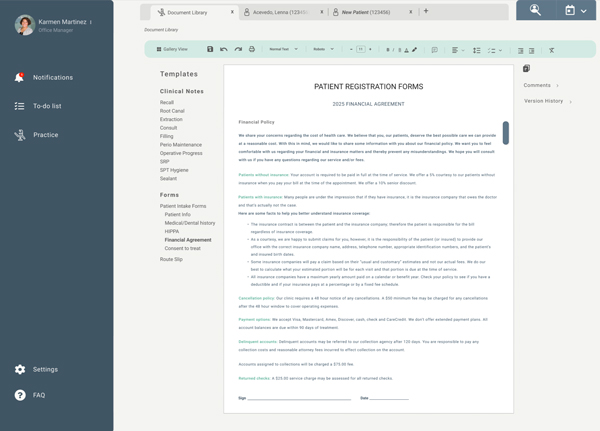
Task: Toggle italic formatting
Action: click(393, 50)
